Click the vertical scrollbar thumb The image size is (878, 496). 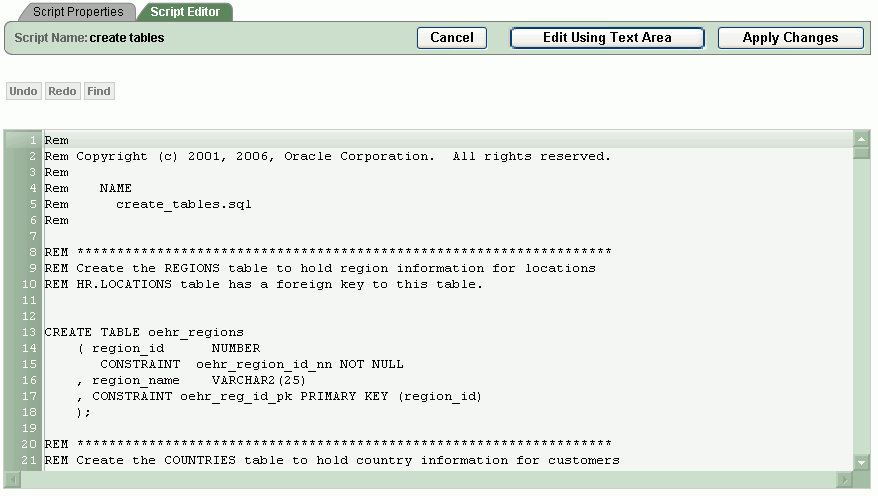(862, 153)
